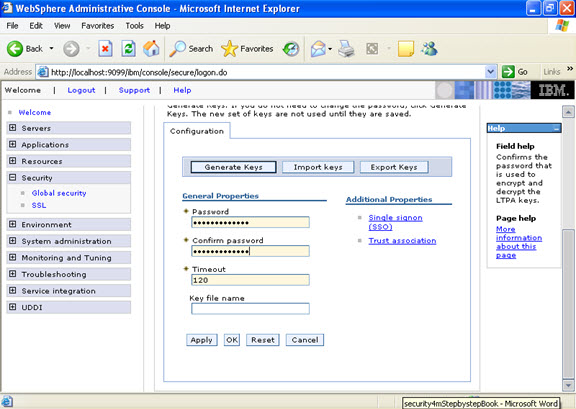Open the SSL link under Security
The height and width of the screenshot is (409, 576).
(39, 205)
